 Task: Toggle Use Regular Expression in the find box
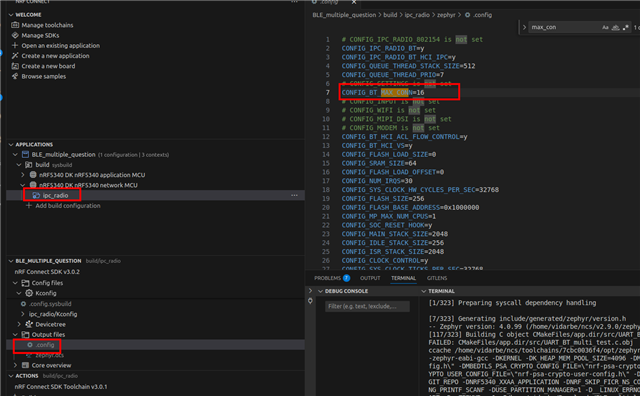[x=626, y=27]
